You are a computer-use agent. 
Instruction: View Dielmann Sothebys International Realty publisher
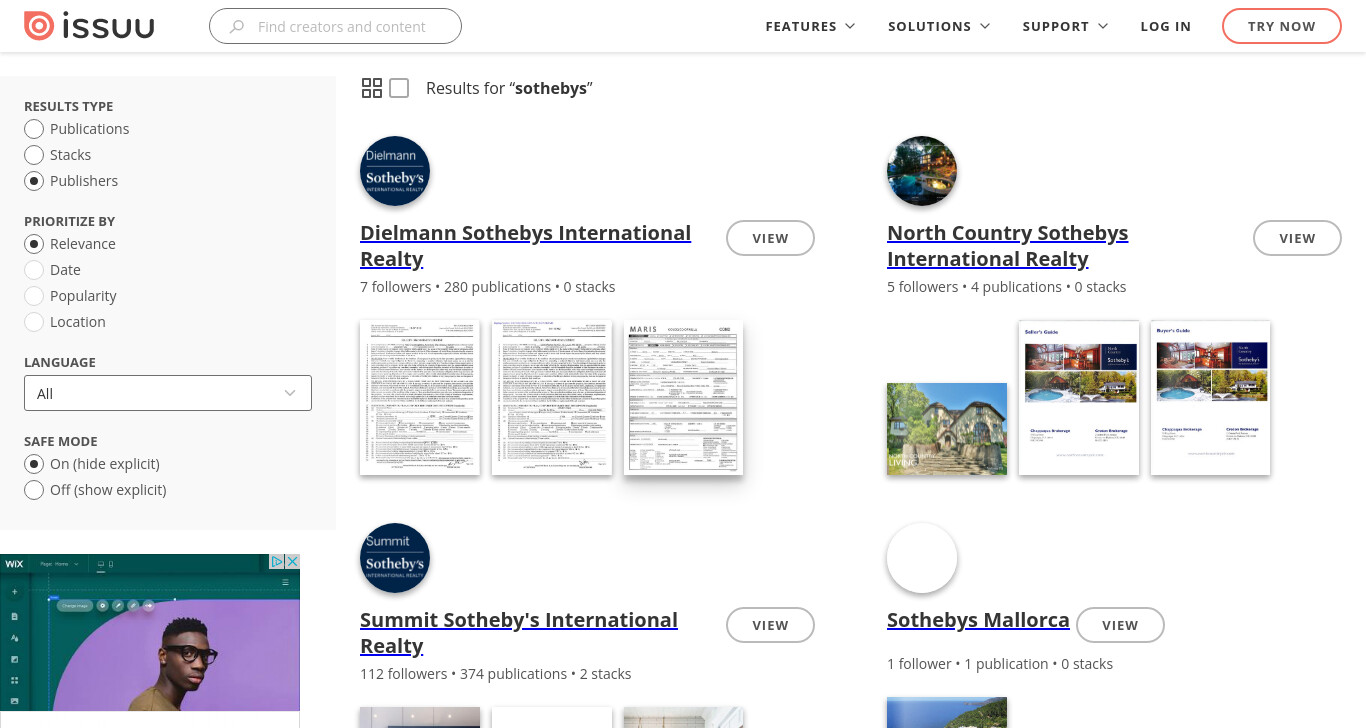(x=770, y=238)
